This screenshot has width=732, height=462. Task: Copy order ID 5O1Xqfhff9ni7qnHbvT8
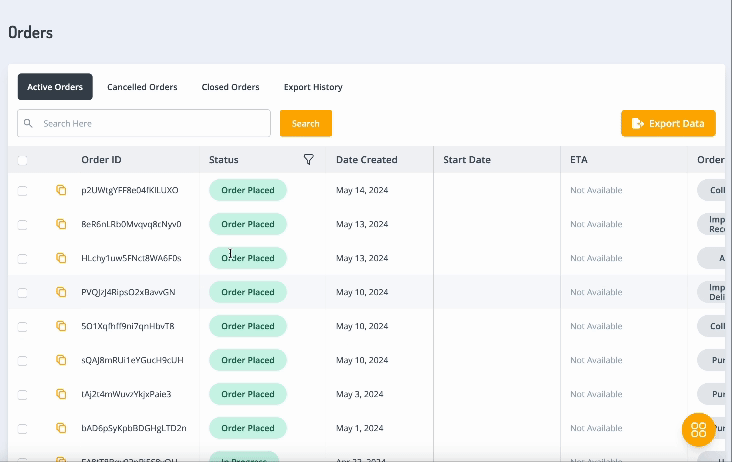61,326
